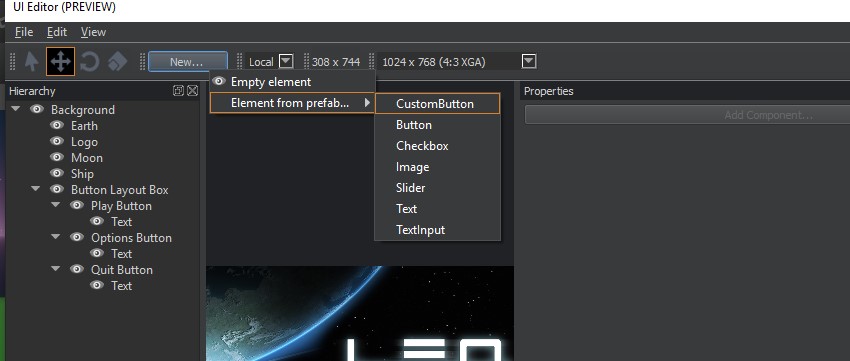The height and width of the screenshot is (361, 850).
Task: Hide the Text under Options Button
Action: [97, 253]
